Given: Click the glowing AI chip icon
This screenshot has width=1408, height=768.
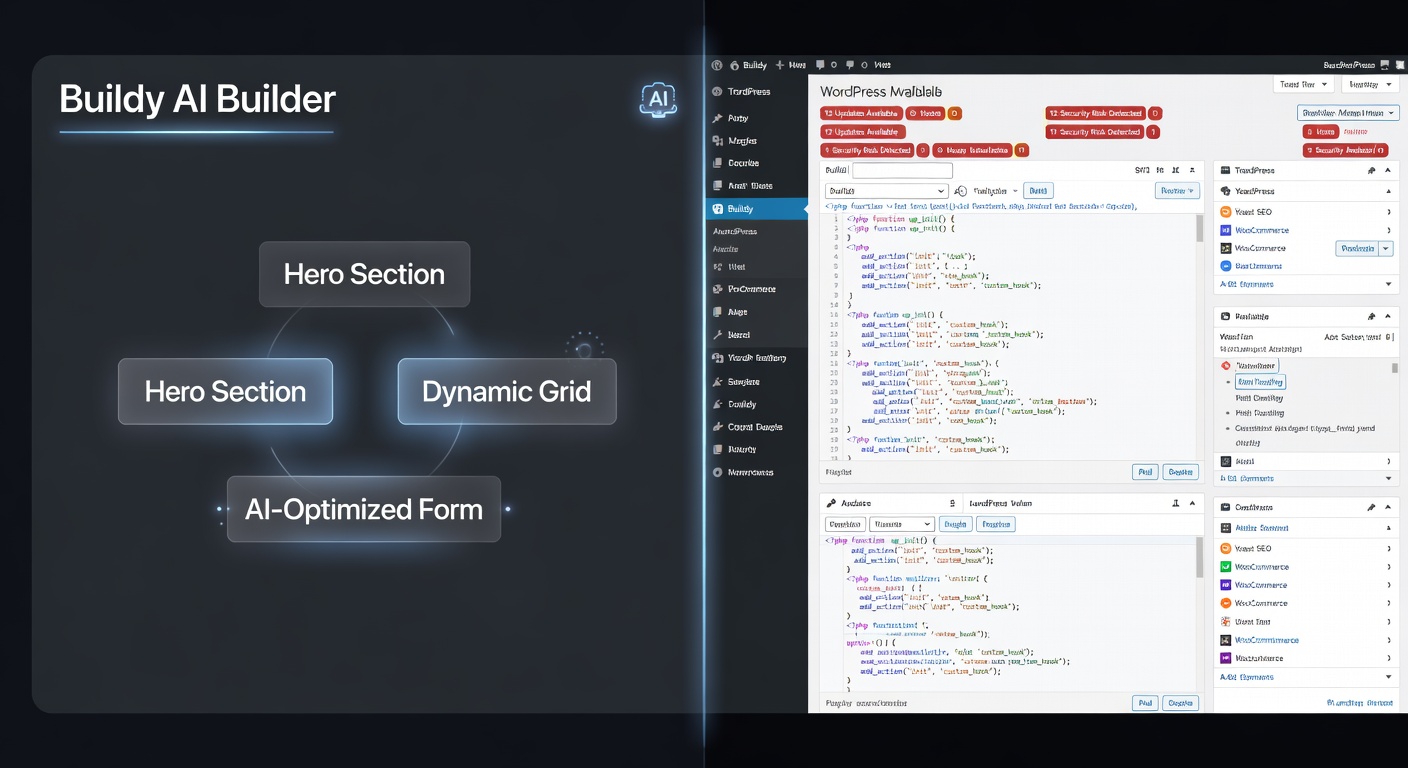Looking at the screenshot, I should coord(657,99).
